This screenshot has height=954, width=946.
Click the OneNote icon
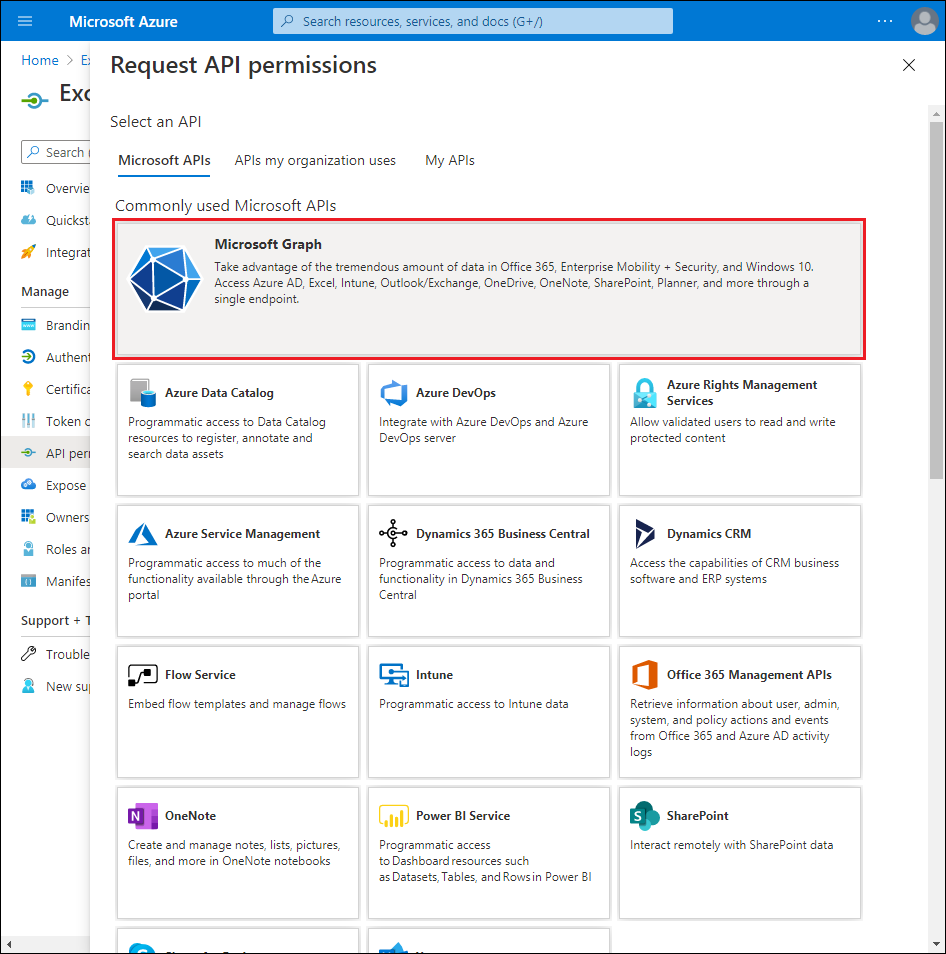(x=142, y=815)
